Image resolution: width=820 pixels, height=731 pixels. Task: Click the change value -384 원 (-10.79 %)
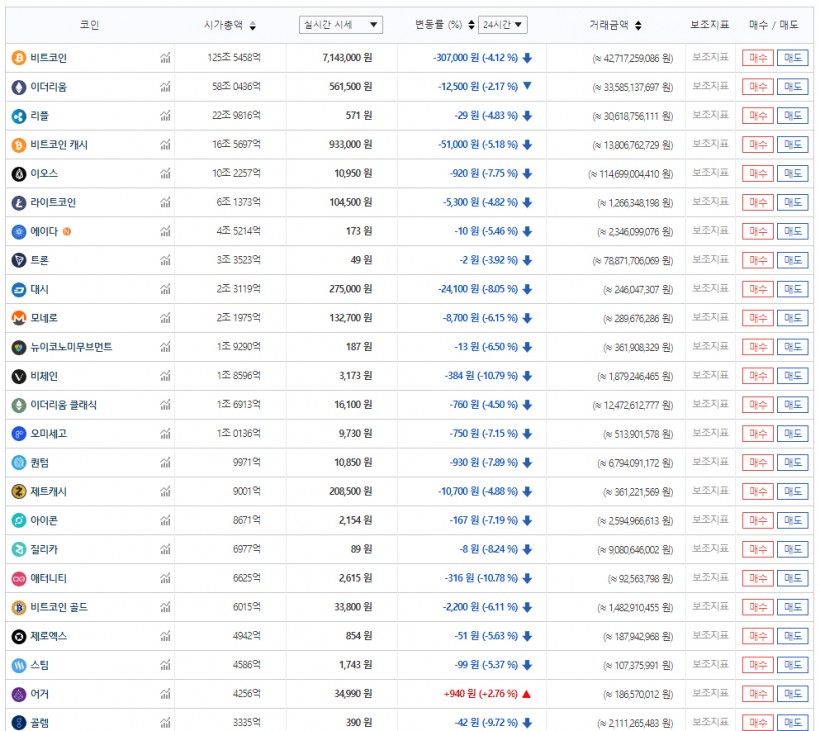(x=481, y=375)
